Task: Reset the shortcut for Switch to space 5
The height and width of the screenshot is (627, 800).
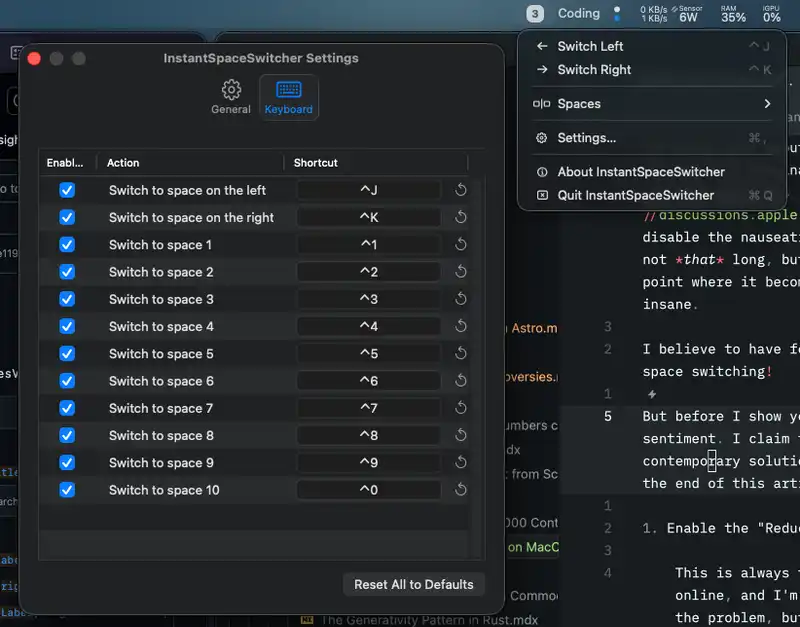Action: 461,354
